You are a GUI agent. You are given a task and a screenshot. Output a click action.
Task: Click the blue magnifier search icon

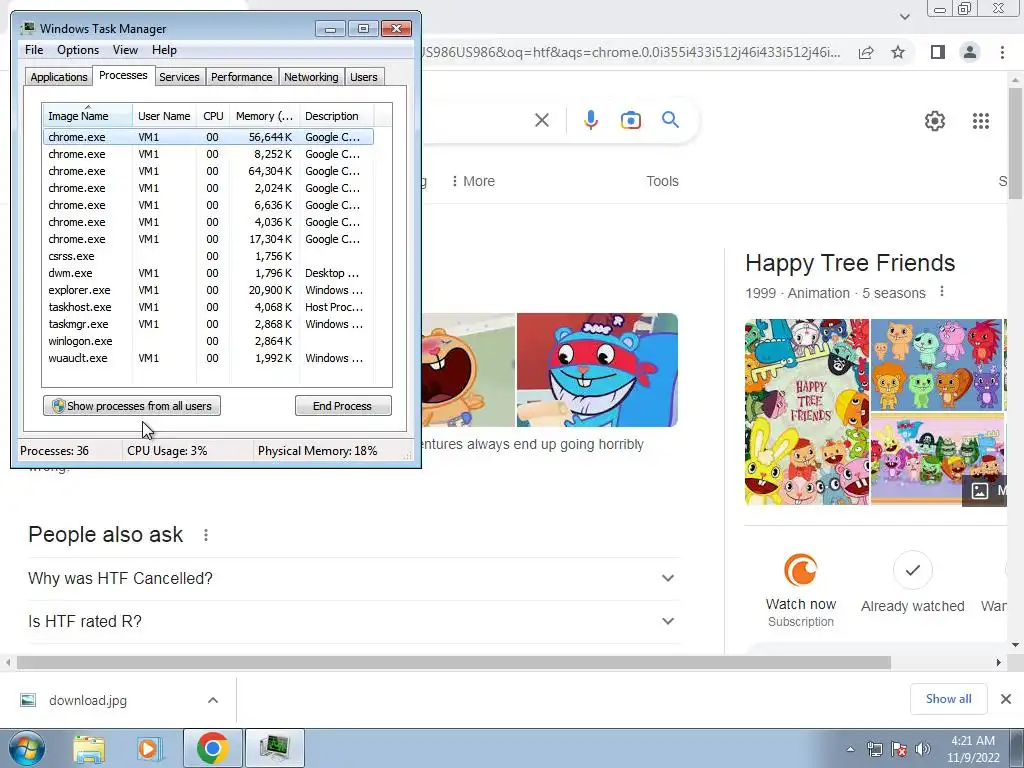click(670, 120)
